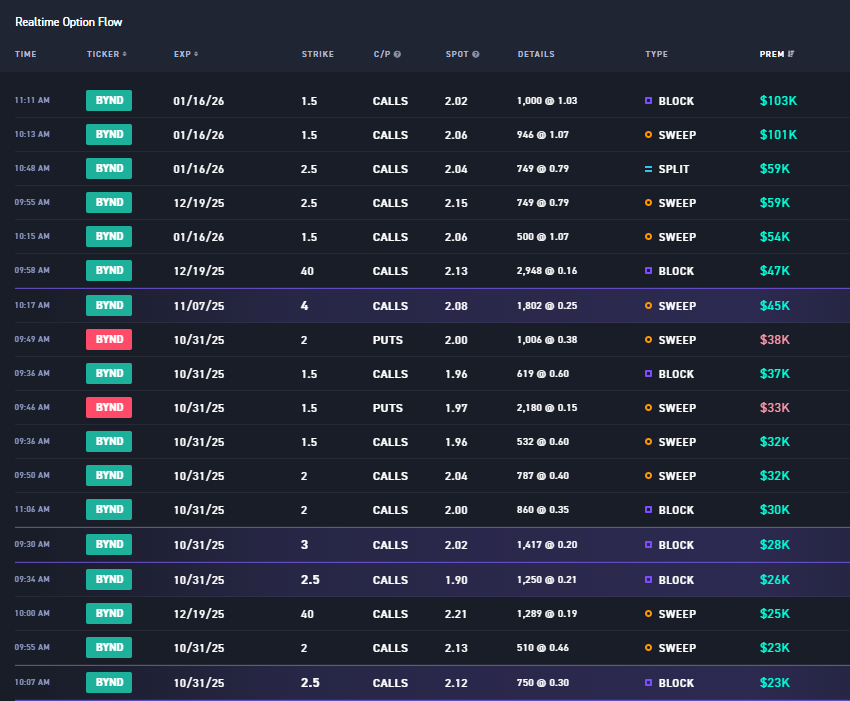
Task: Click the sweep icon in the $45K row
Action: [648, 306]
